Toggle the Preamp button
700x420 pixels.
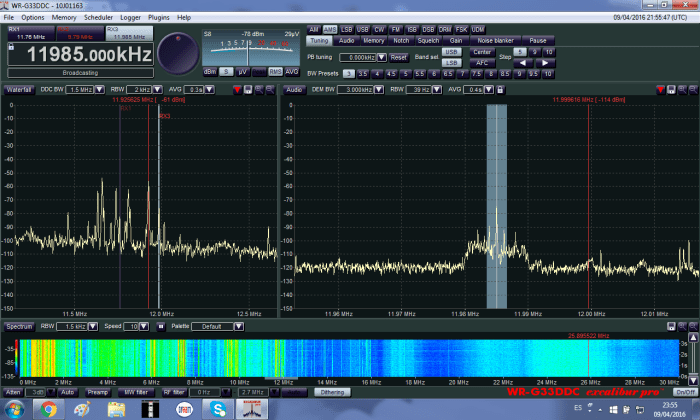(98, 392)
